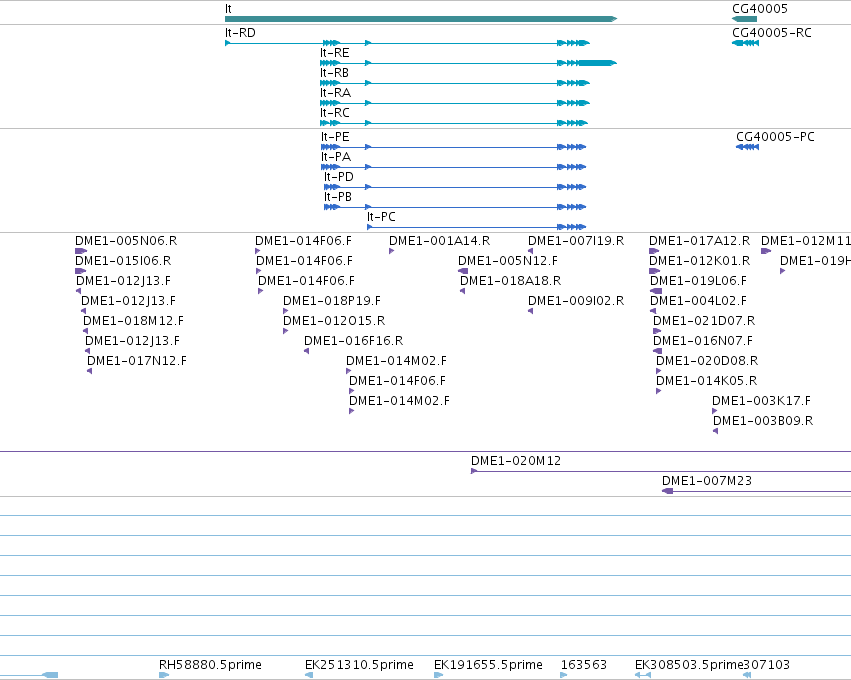This screenshot has width=851, height=680.
Task: Click BAC end DME1-015I06.R
Action: click(123, 261)
